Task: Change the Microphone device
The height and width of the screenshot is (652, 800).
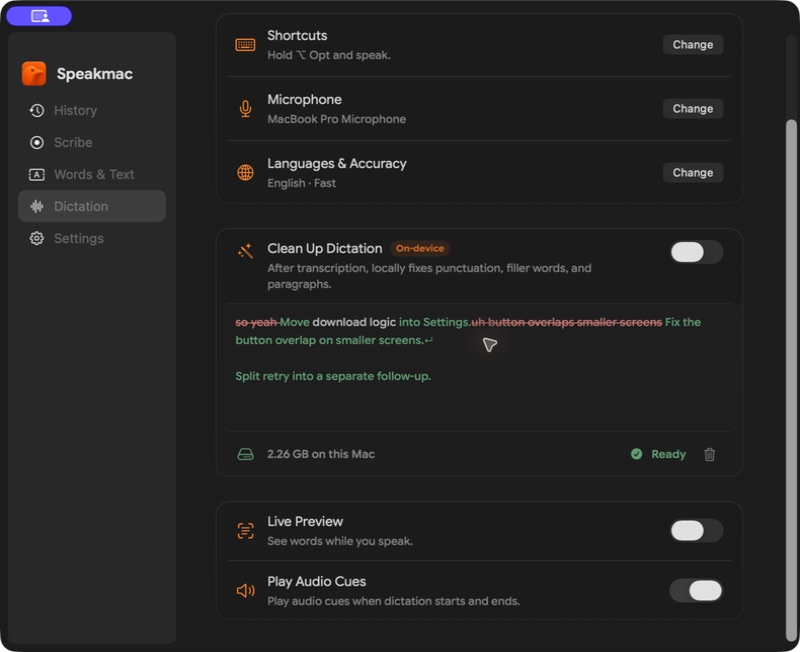Action: (x=693, y=109)
